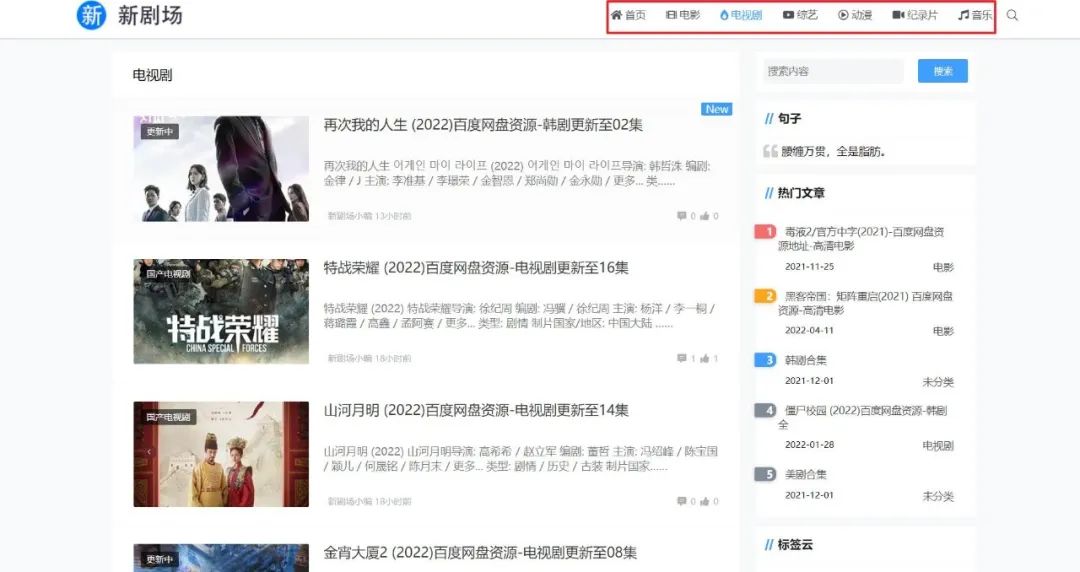Click rank badge 2 in 热门文章
Viewport: 1080px width, 572px height.
(x=765, y=296)
